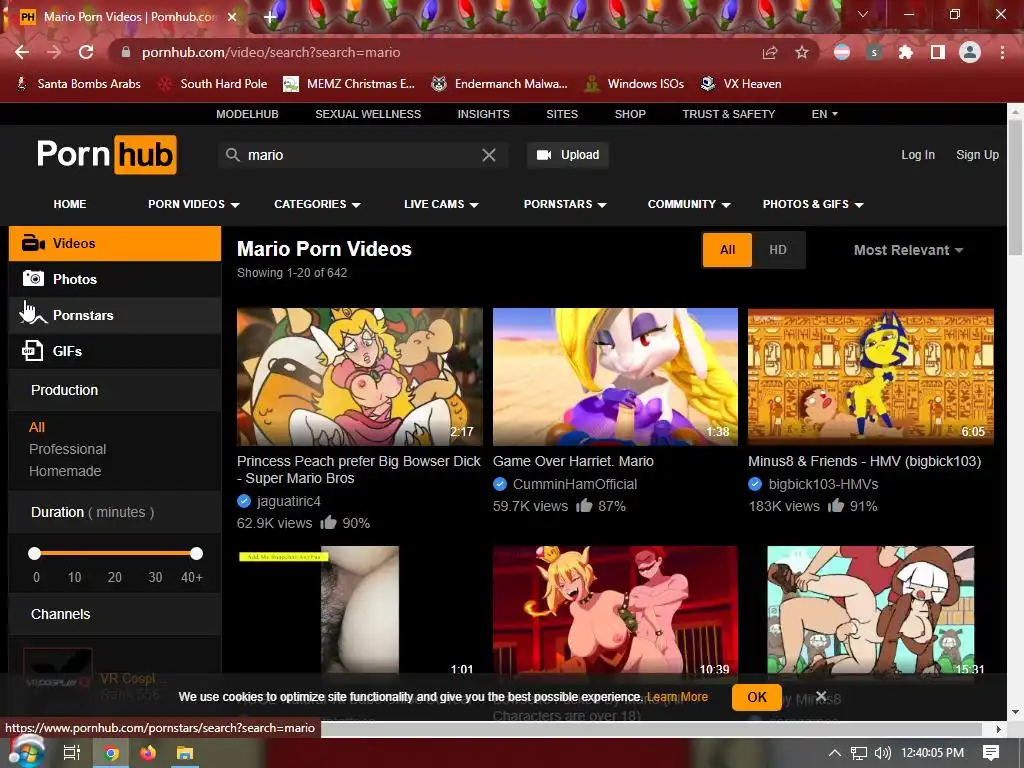Open TRUST & SAFETY in the top bar
The image size is (1024, 768).
(729, 114)
